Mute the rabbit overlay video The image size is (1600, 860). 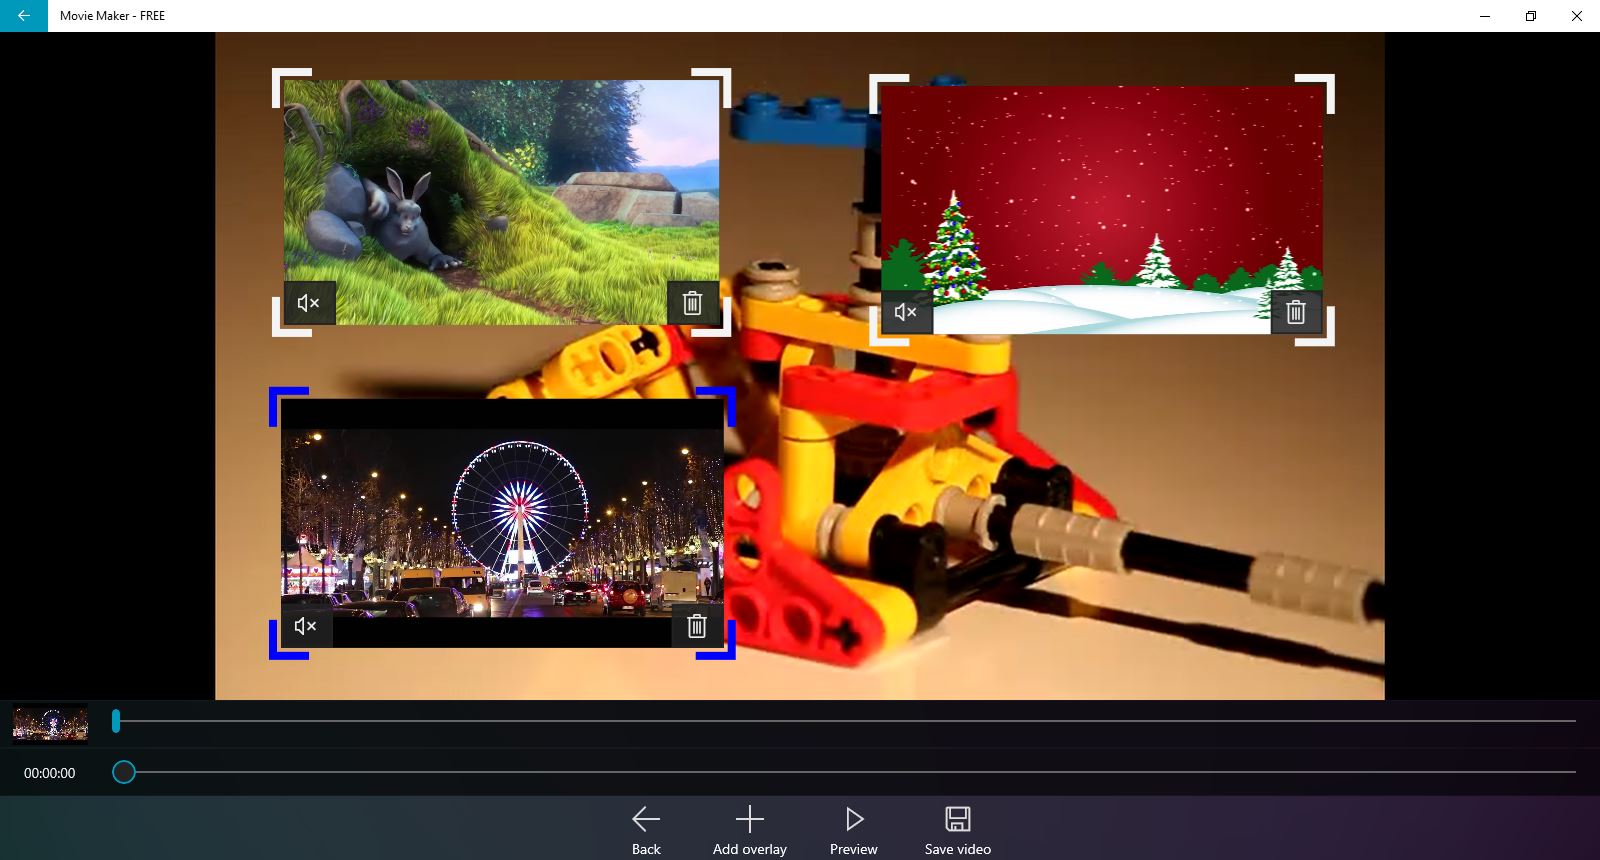[x=309, y=303]
